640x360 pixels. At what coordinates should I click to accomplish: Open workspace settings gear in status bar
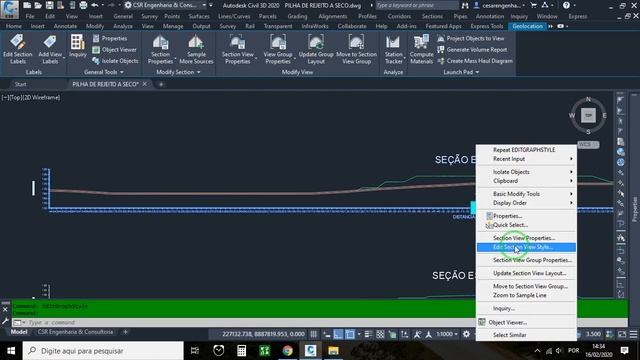click(x=466, y=334)
